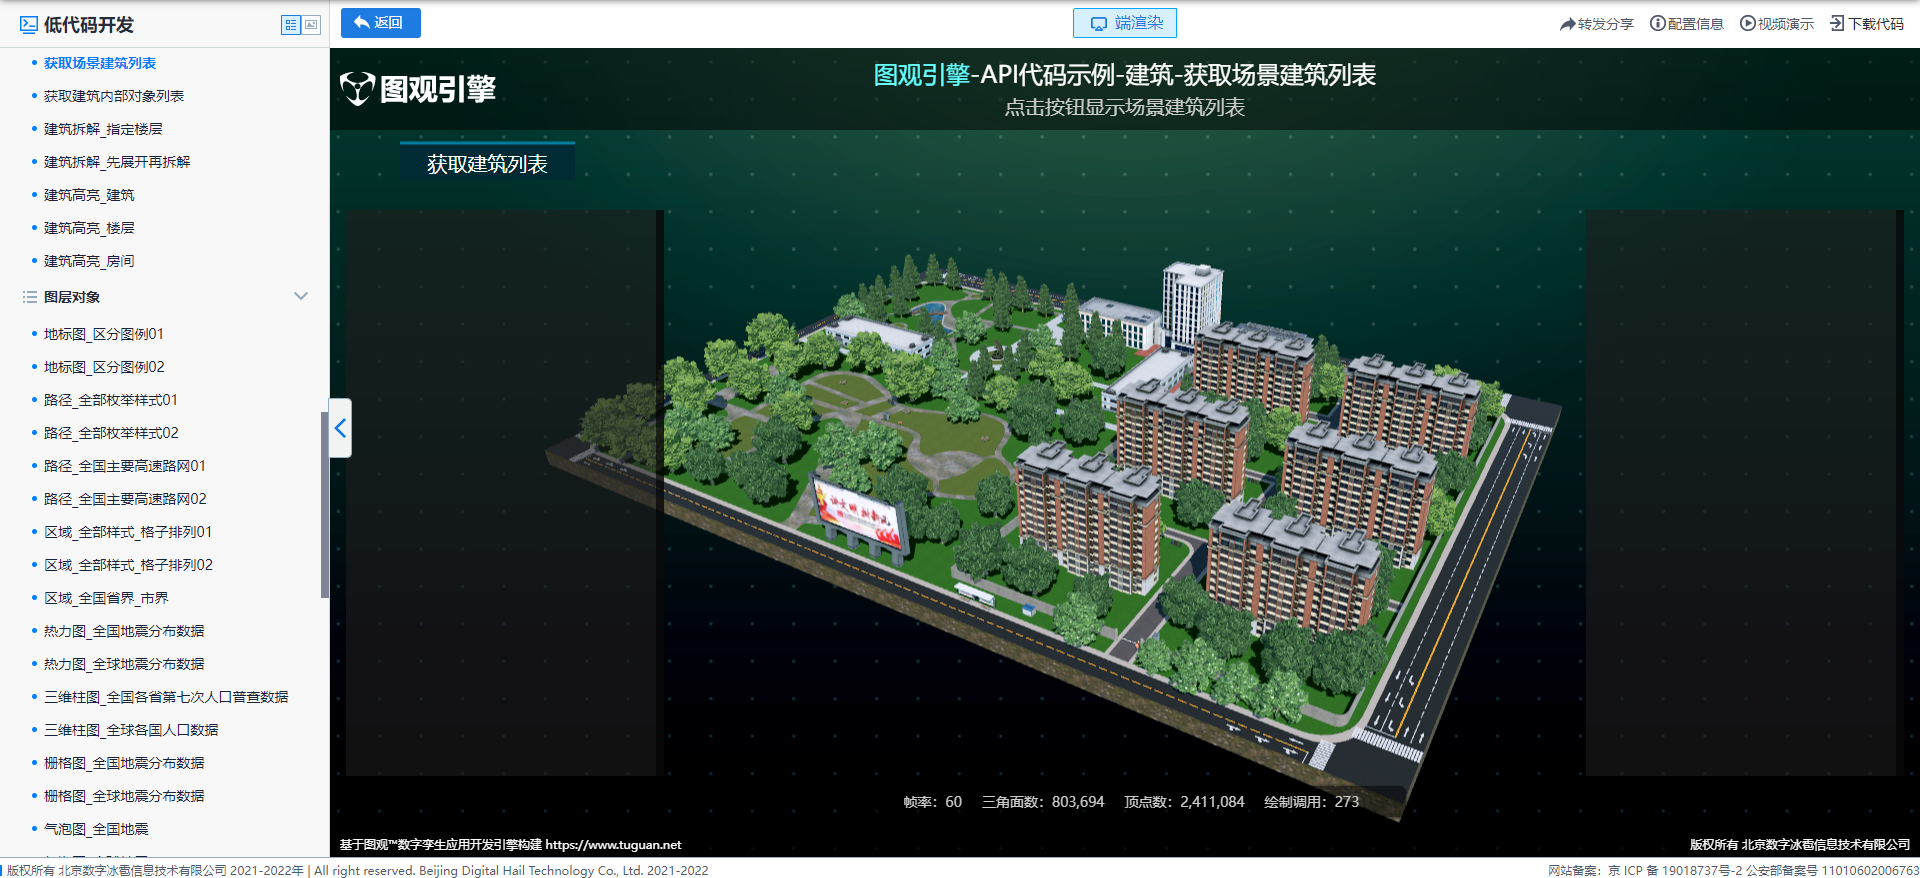Open 建筑拆解_先展开再拆解 example
The width and height of the screenshot is (1920, 878).
[x=117, y=162]
